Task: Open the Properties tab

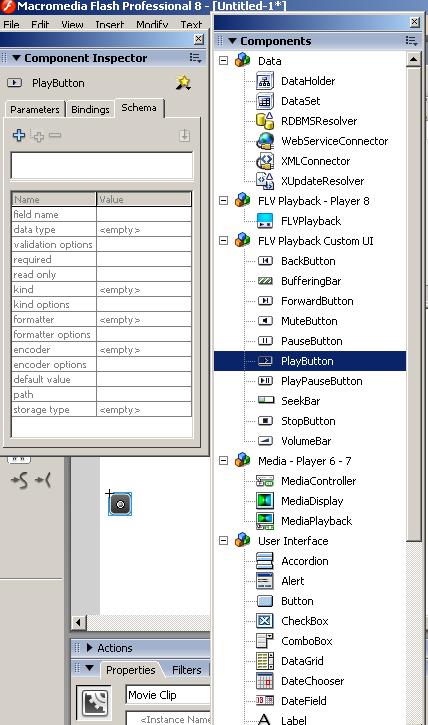Action: point(131,670)
